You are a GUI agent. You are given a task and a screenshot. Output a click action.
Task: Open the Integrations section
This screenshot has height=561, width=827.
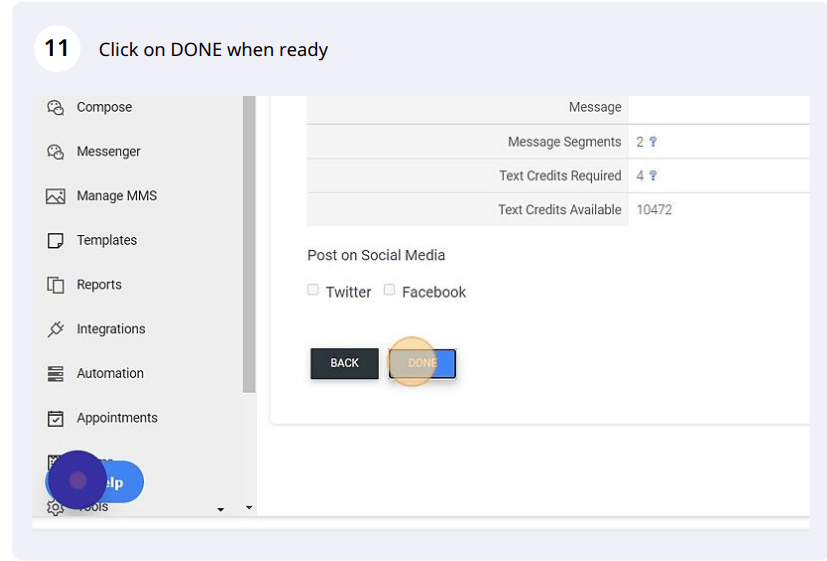coord(111,329)
